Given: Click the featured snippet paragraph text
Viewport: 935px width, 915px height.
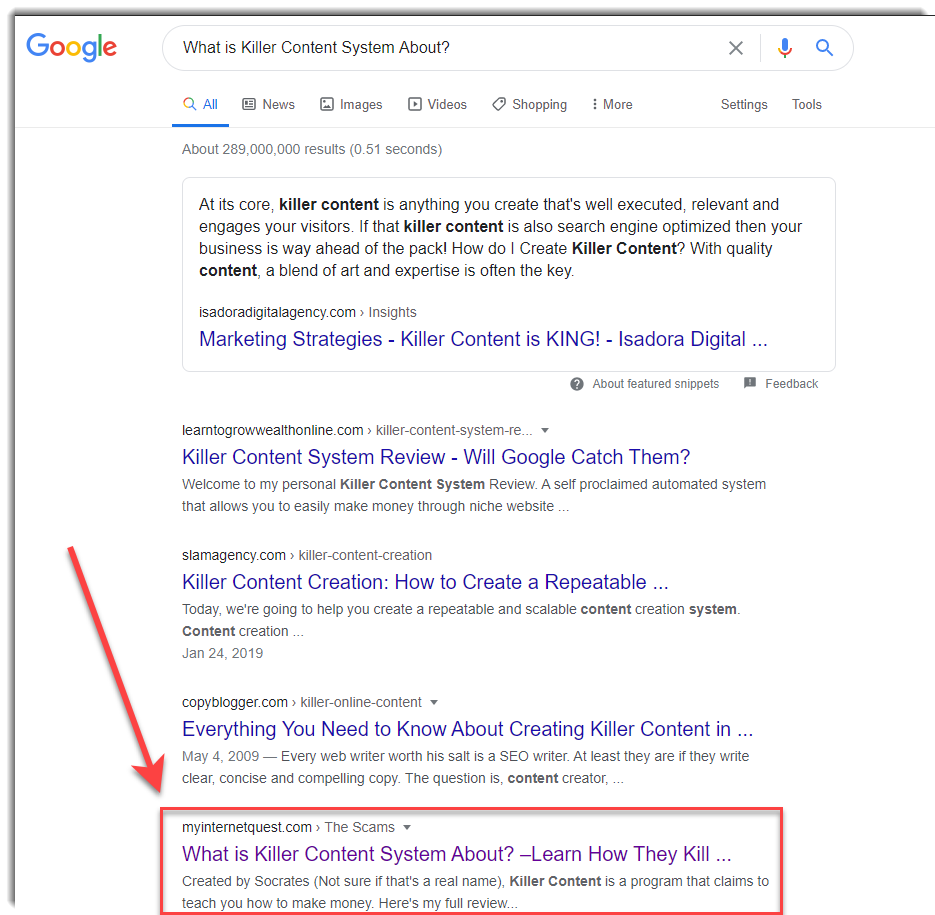Looking at the screenshot, I should click(x=500, y=237).
